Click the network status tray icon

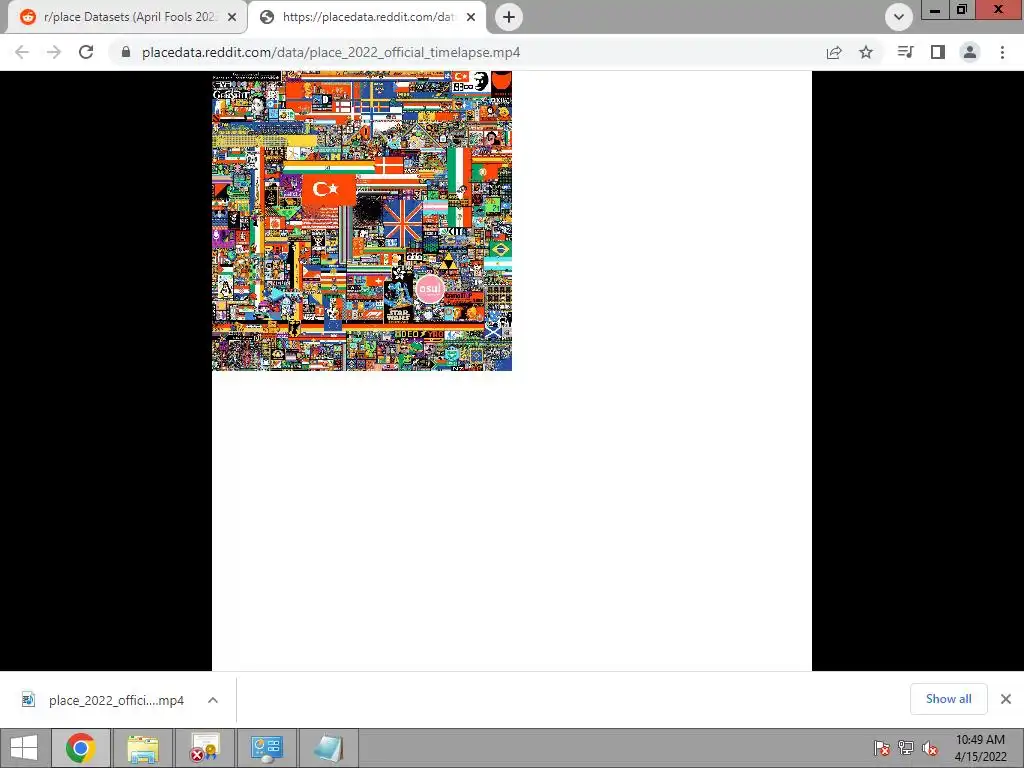coord(906,748)
